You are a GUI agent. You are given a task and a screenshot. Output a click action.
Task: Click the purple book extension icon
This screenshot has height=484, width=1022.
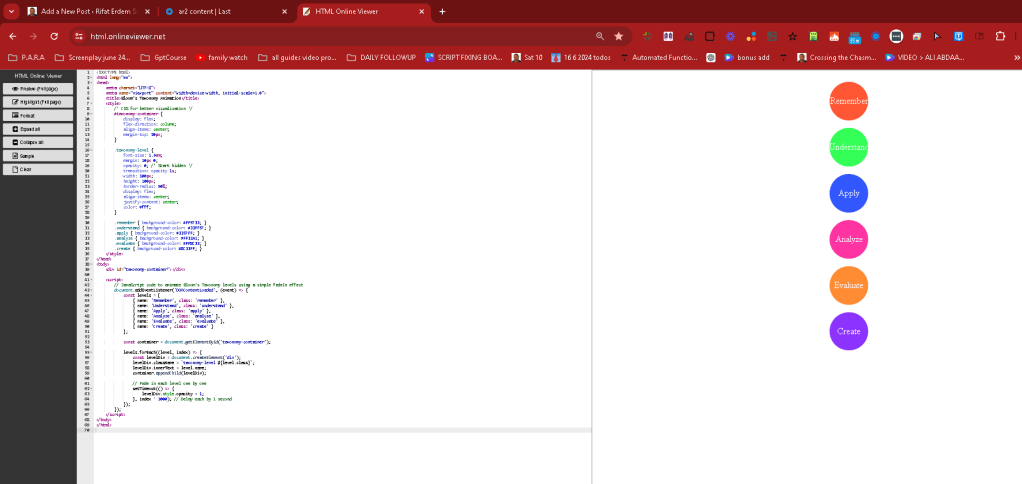pyautogui.click(x=668, y=36)
